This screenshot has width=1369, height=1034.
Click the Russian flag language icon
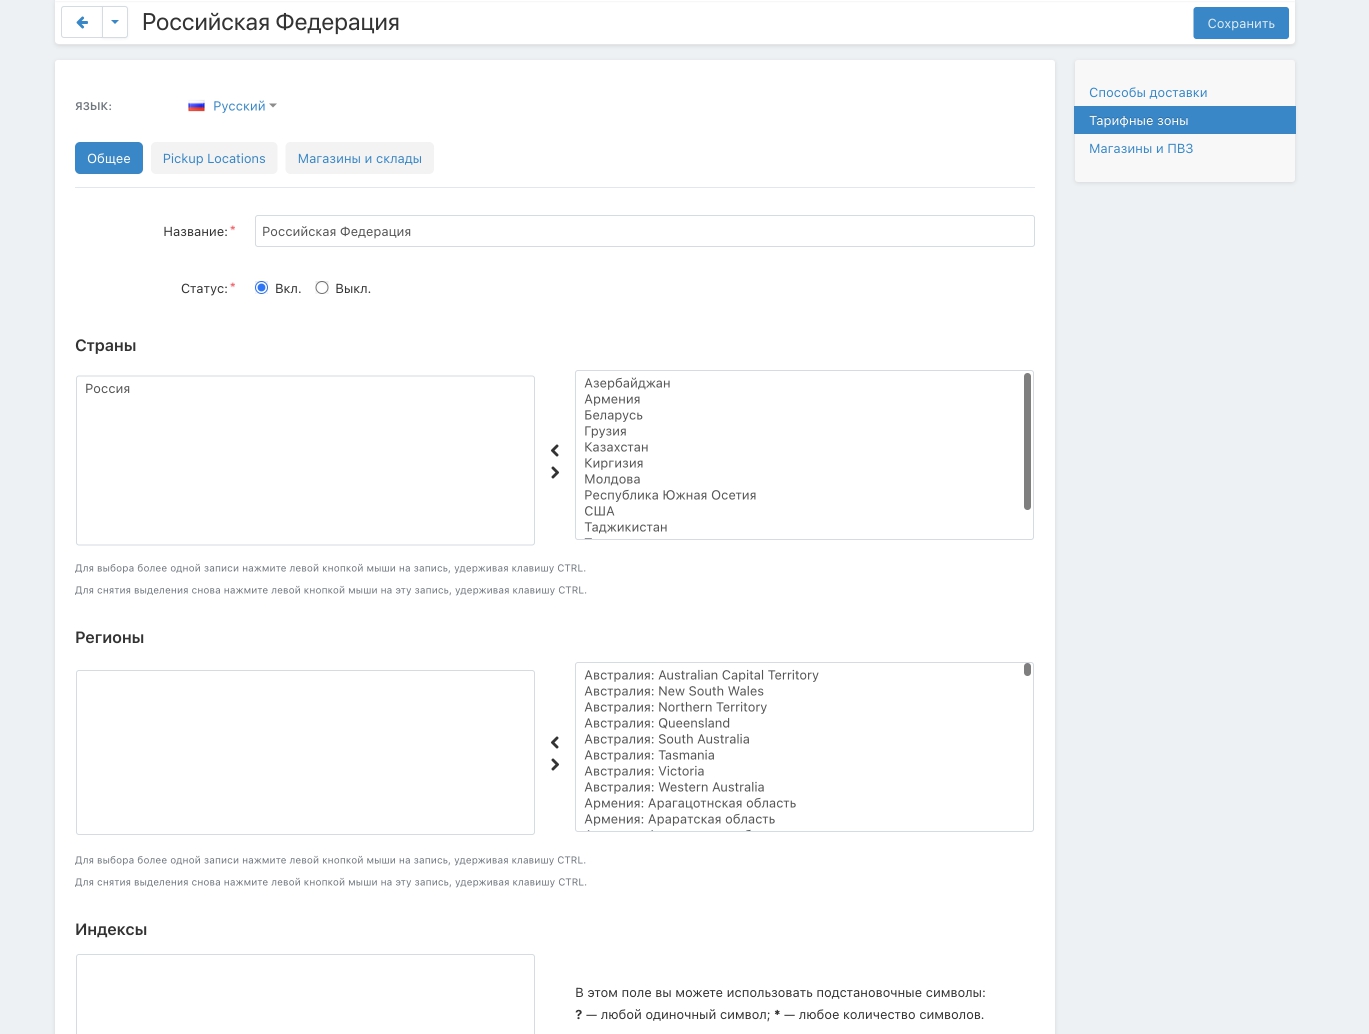[x=197, y=106]
